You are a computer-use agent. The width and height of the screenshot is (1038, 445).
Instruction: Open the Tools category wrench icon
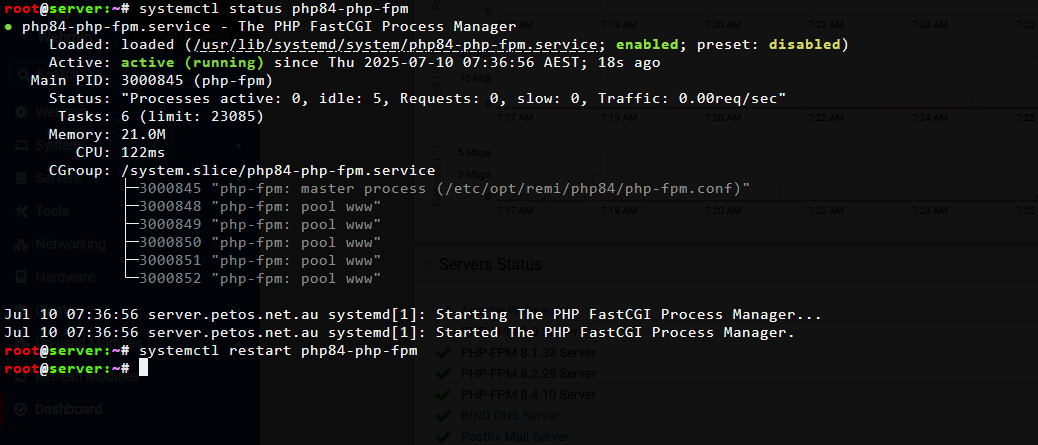[x=21, y=211]
